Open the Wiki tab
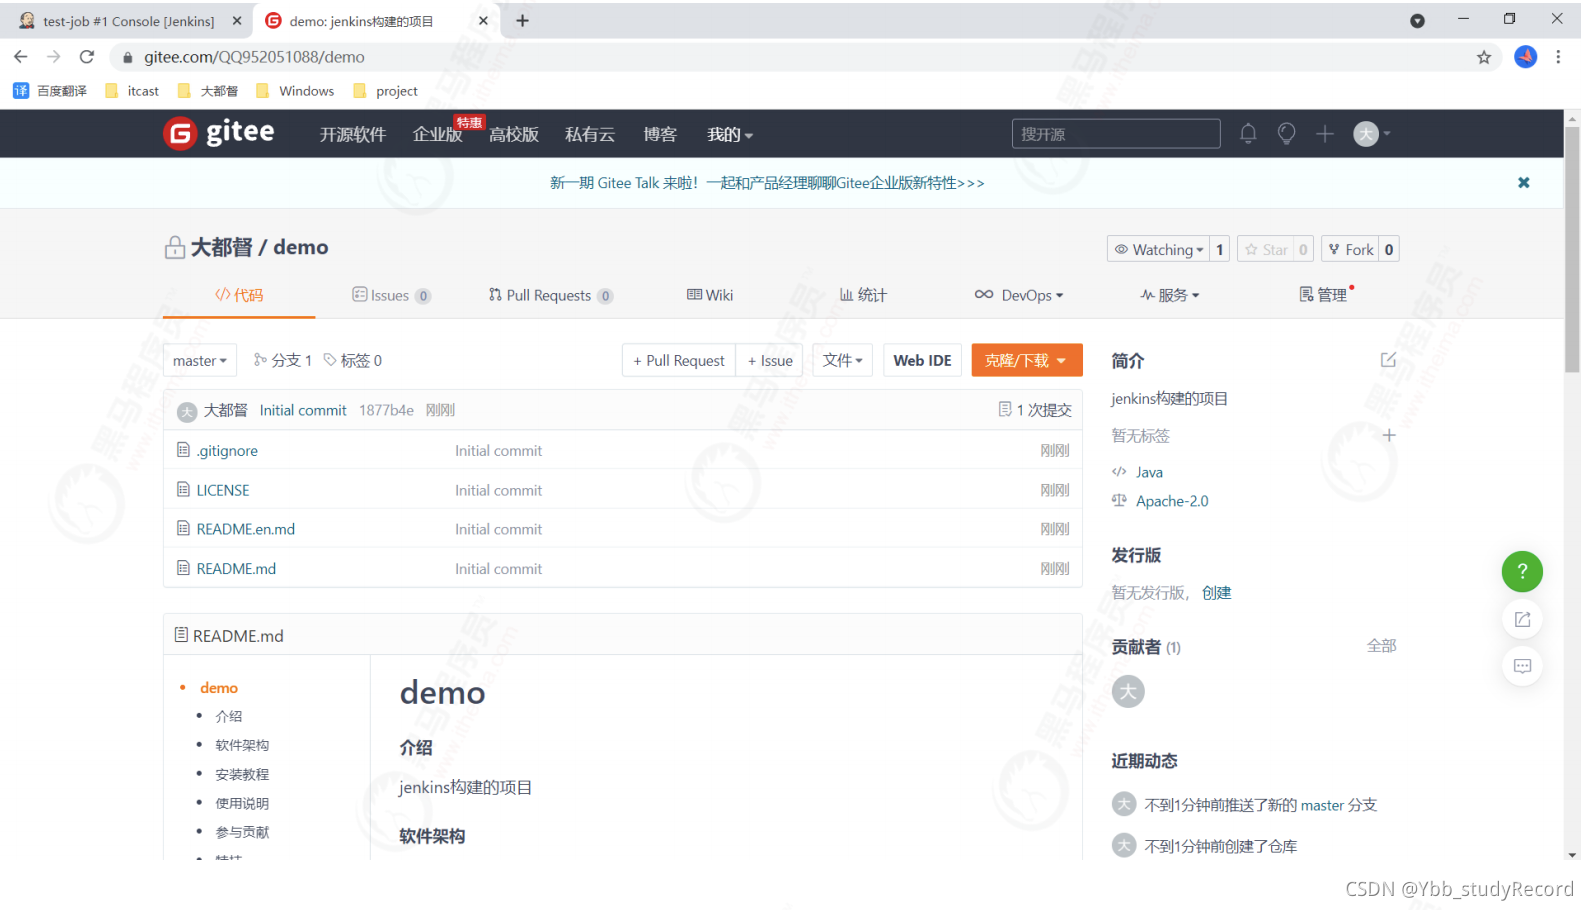The height and width of the screenshot is (910, 1588). (710, 296)
